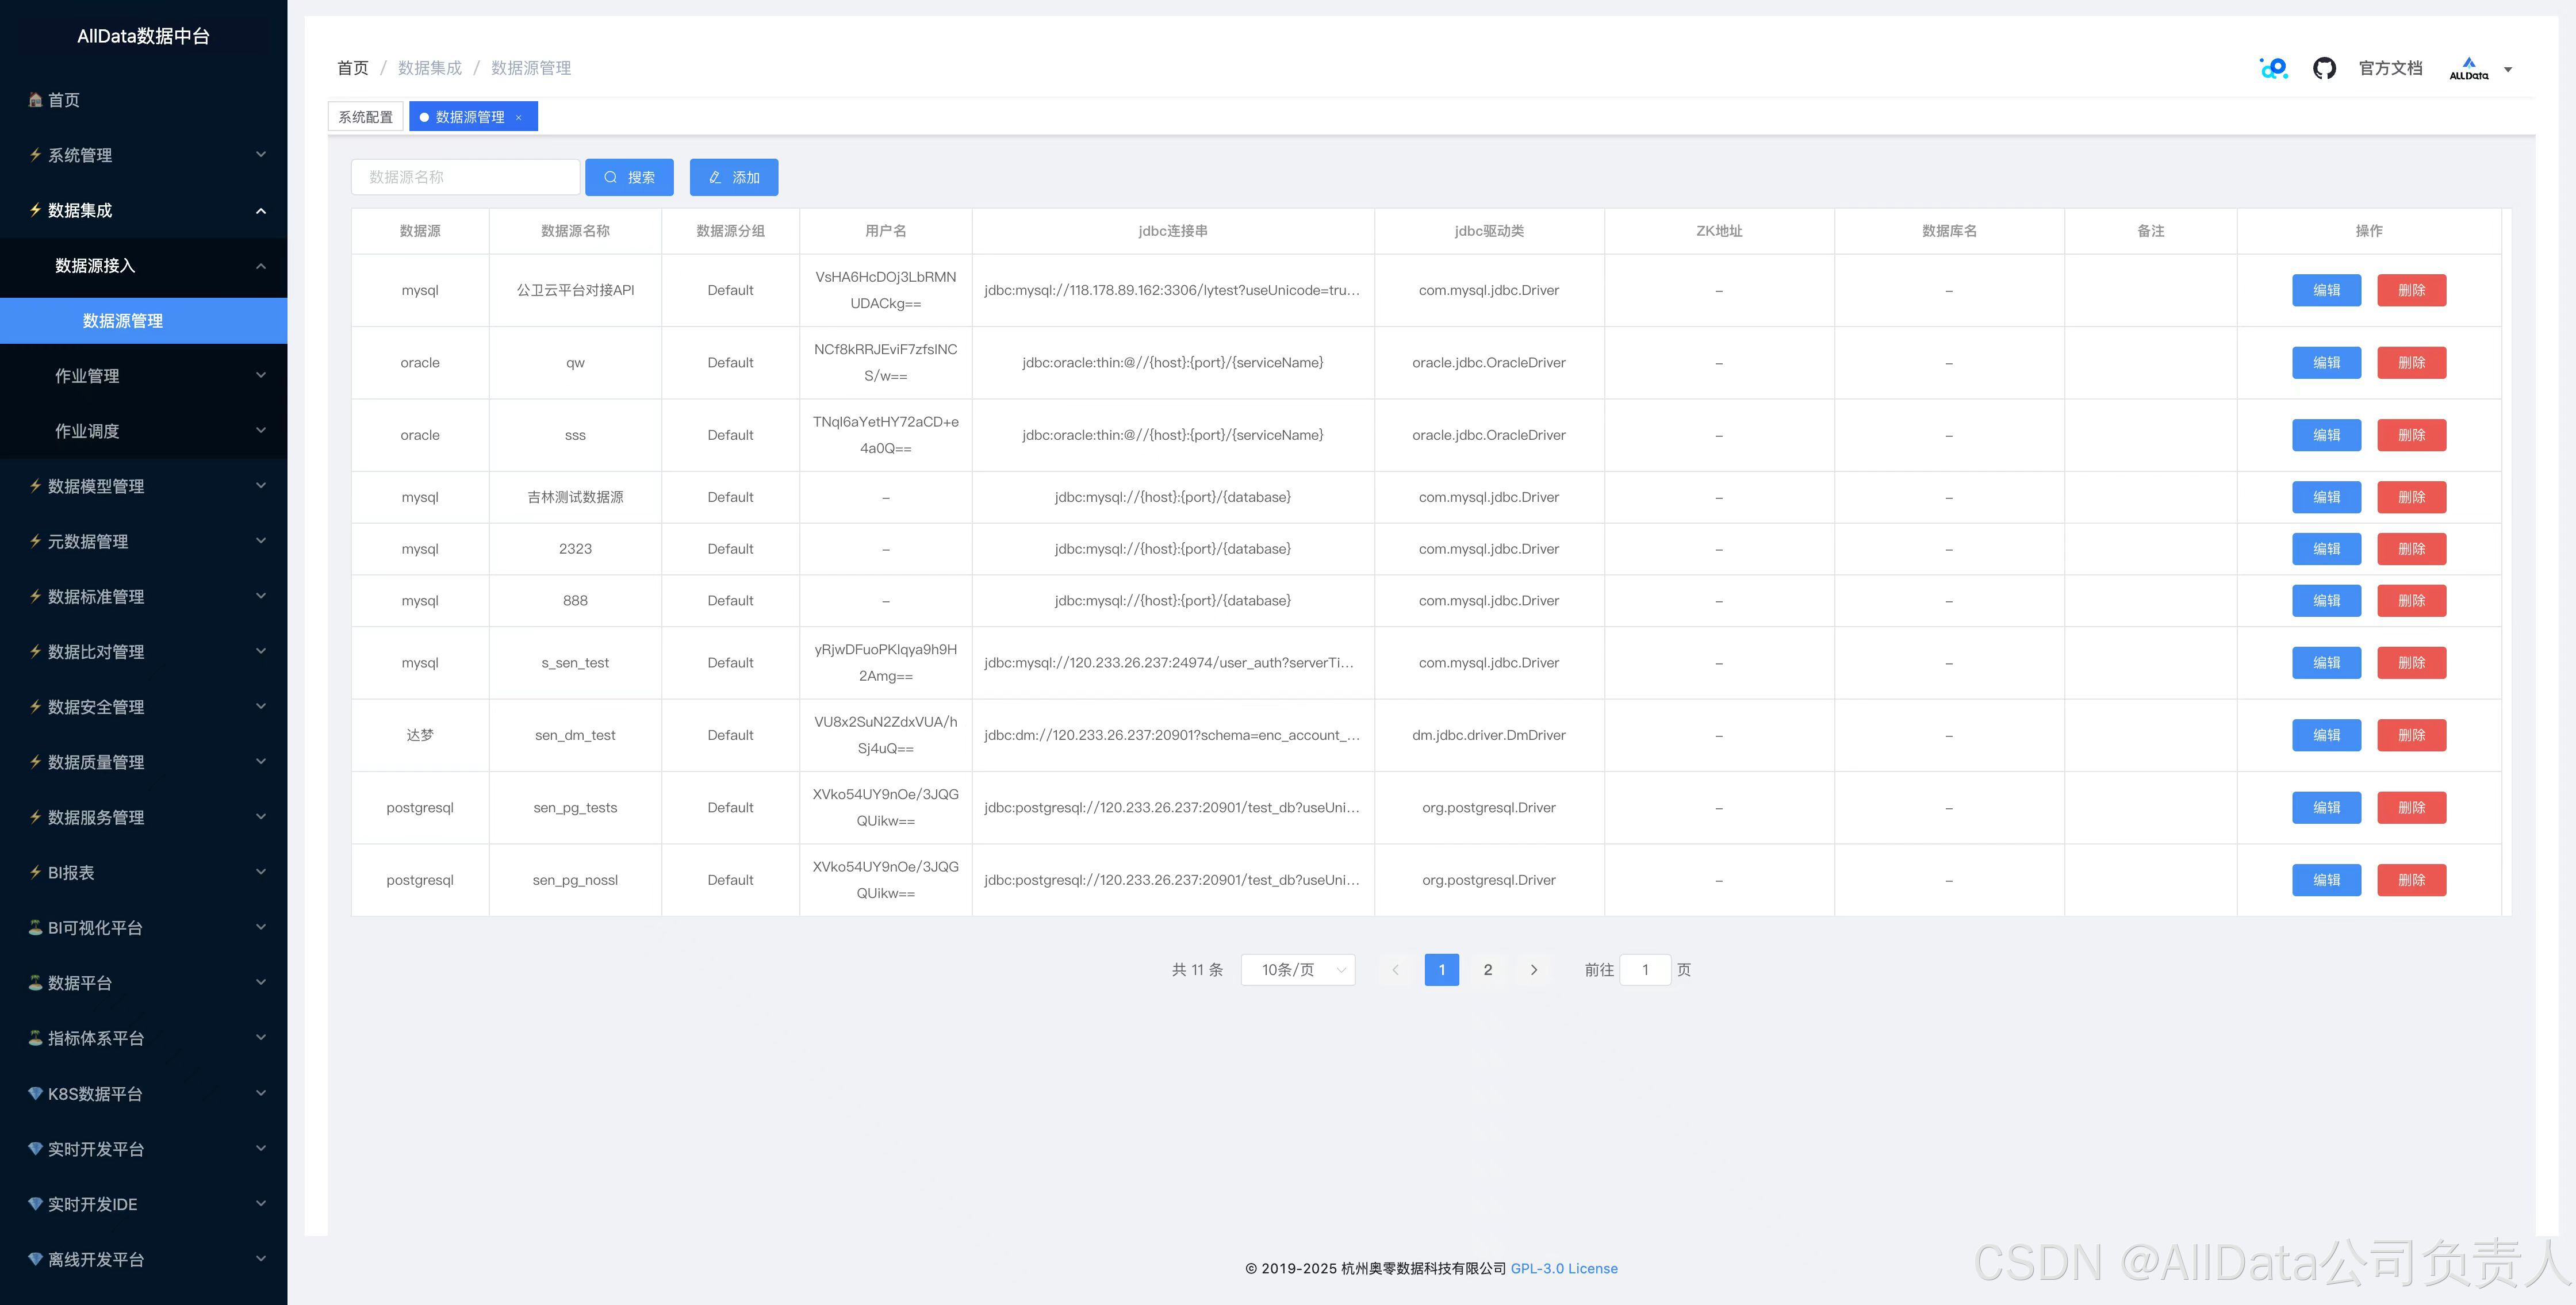Open the user menu caret next to avatar
The width and height of the screenshot is (2576, 1305).
pyautogui.click(x=2508, y=69)
